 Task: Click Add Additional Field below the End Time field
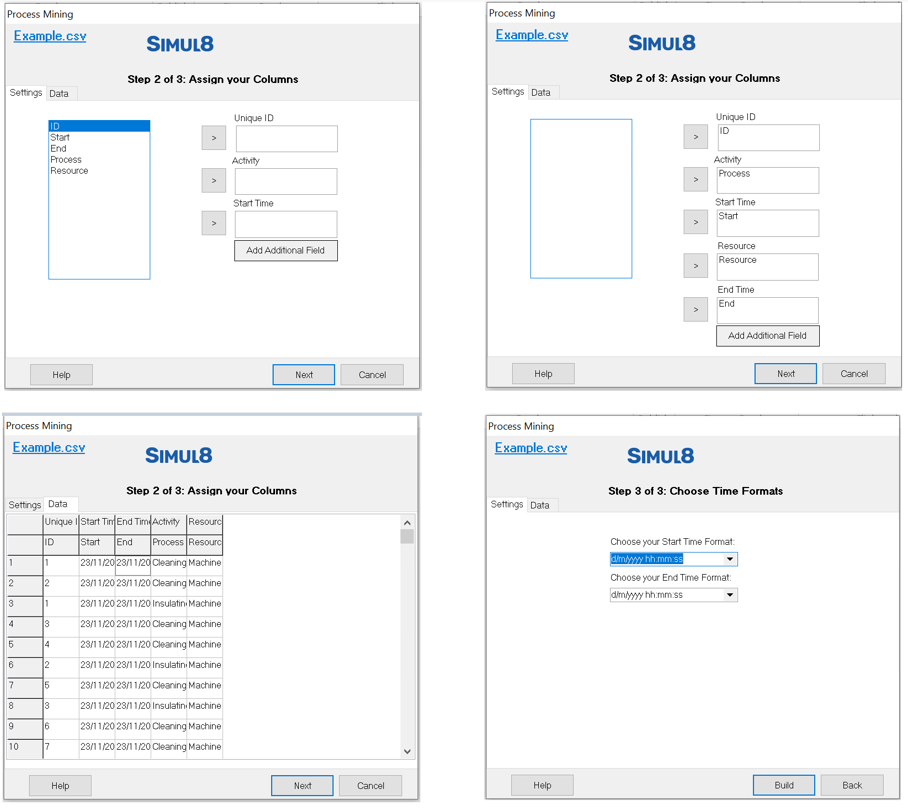(767, 336)
